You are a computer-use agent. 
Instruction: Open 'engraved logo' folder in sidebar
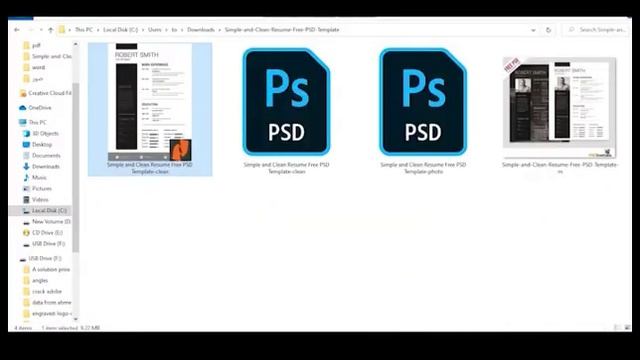pyautogui.click(x=47, y=313)
